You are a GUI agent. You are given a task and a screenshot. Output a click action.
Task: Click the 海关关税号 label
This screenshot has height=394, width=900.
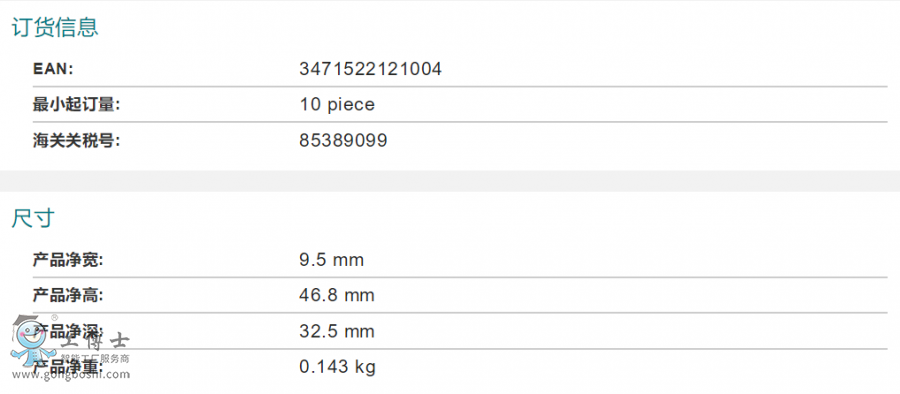pyautogui.click(x=77, y=141)
